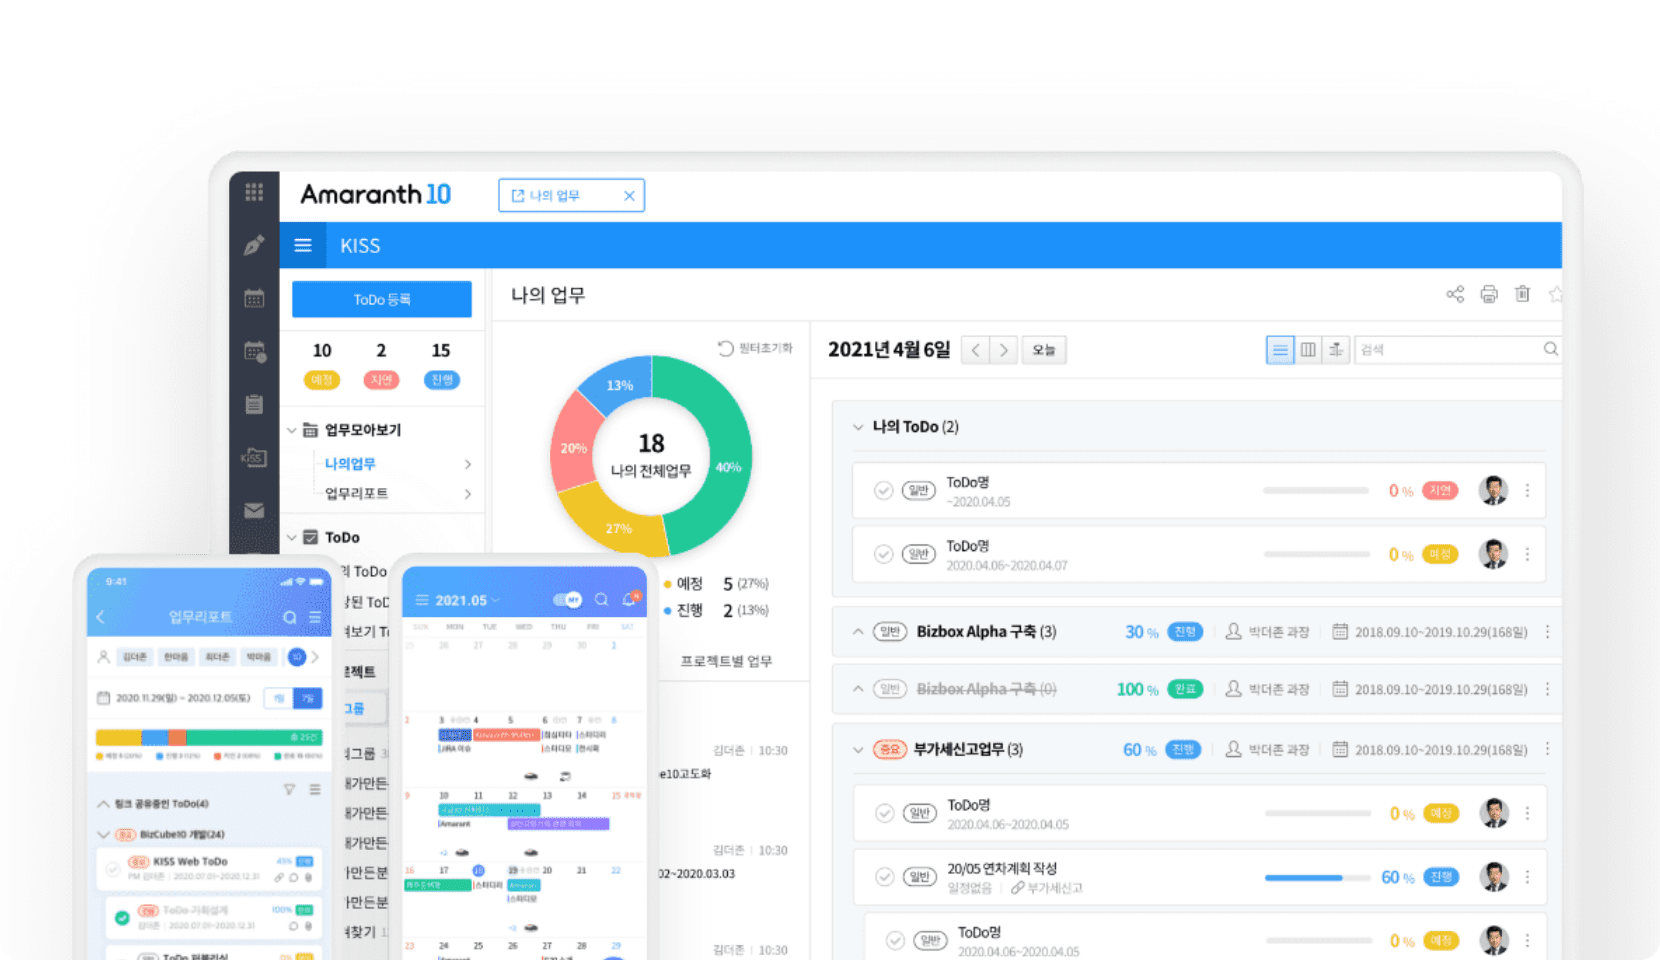
Task: Expand 팀과 공유중인 ToDo(4) in phone
Action: (103, 804)
